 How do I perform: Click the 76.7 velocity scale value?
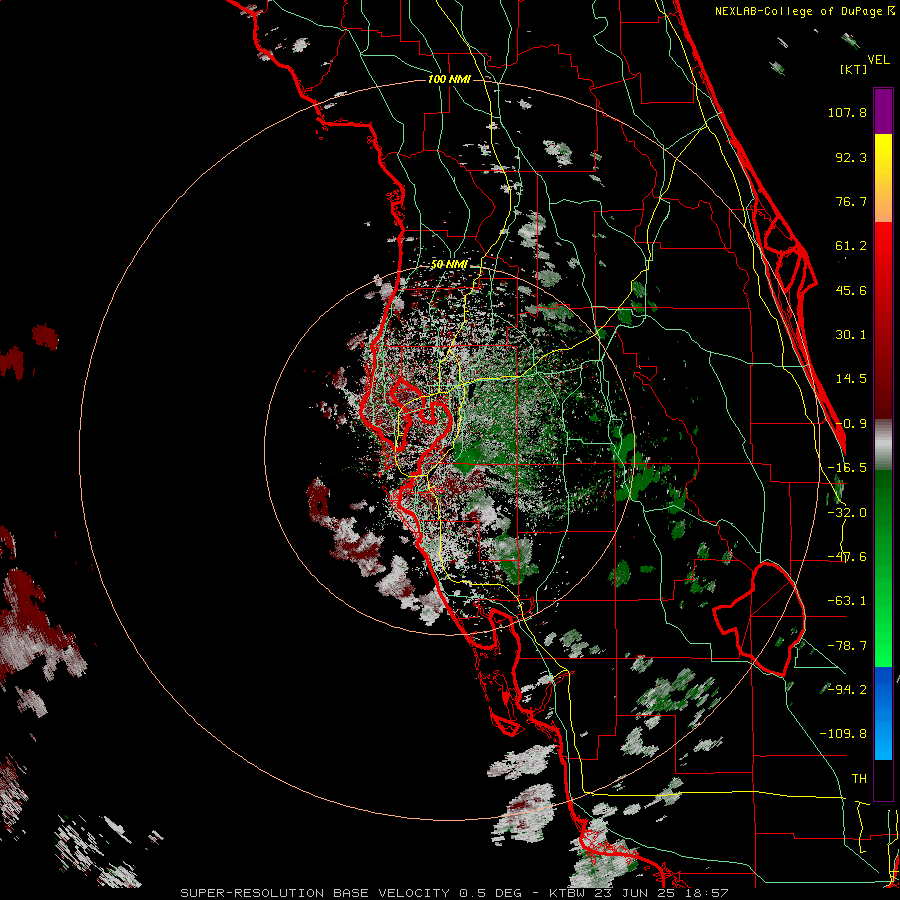point(851,201)
